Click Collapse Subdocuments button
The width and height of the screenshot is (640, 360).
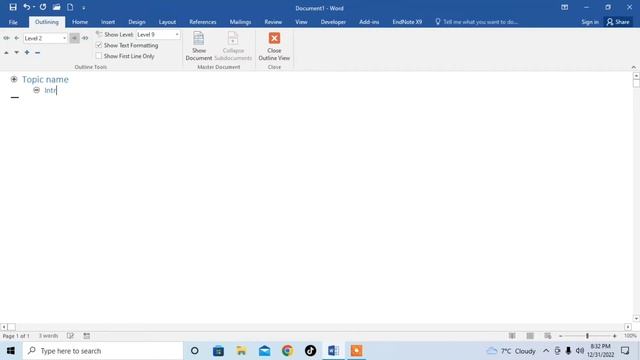pos(233,46)
